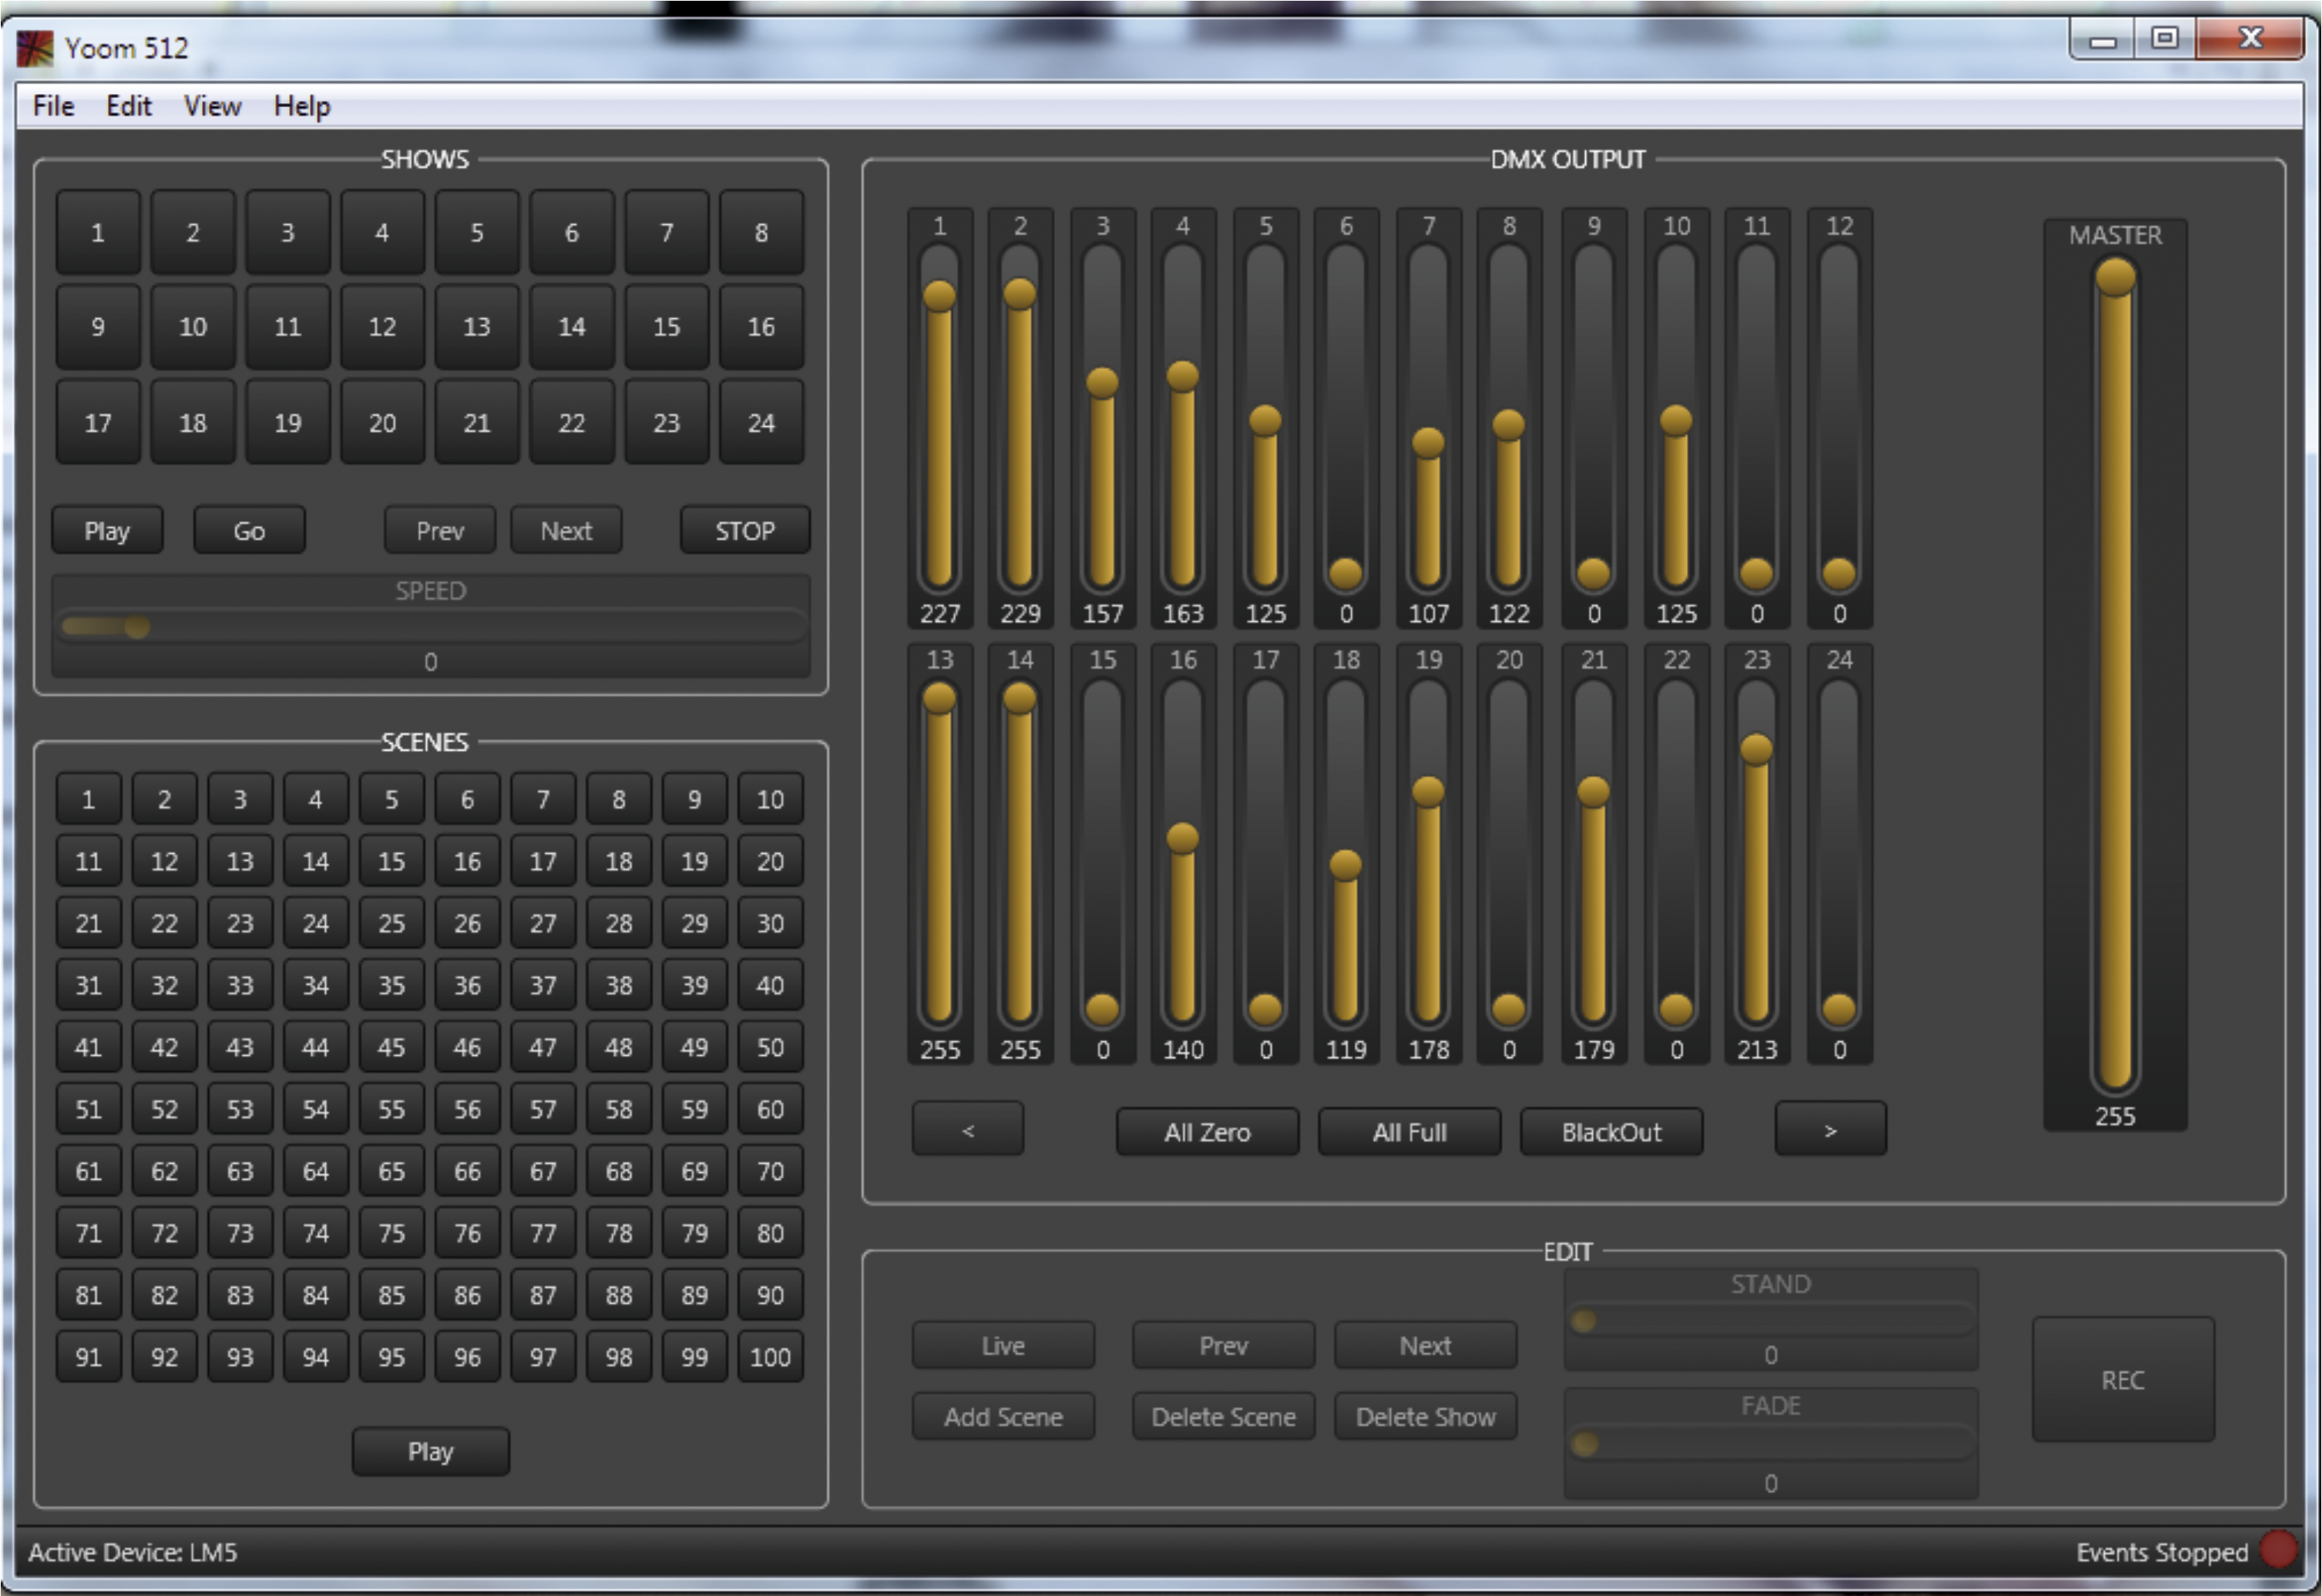2322x1596 pixels.
Task: Click the Add Scene button
Action: [1002, 1417]
